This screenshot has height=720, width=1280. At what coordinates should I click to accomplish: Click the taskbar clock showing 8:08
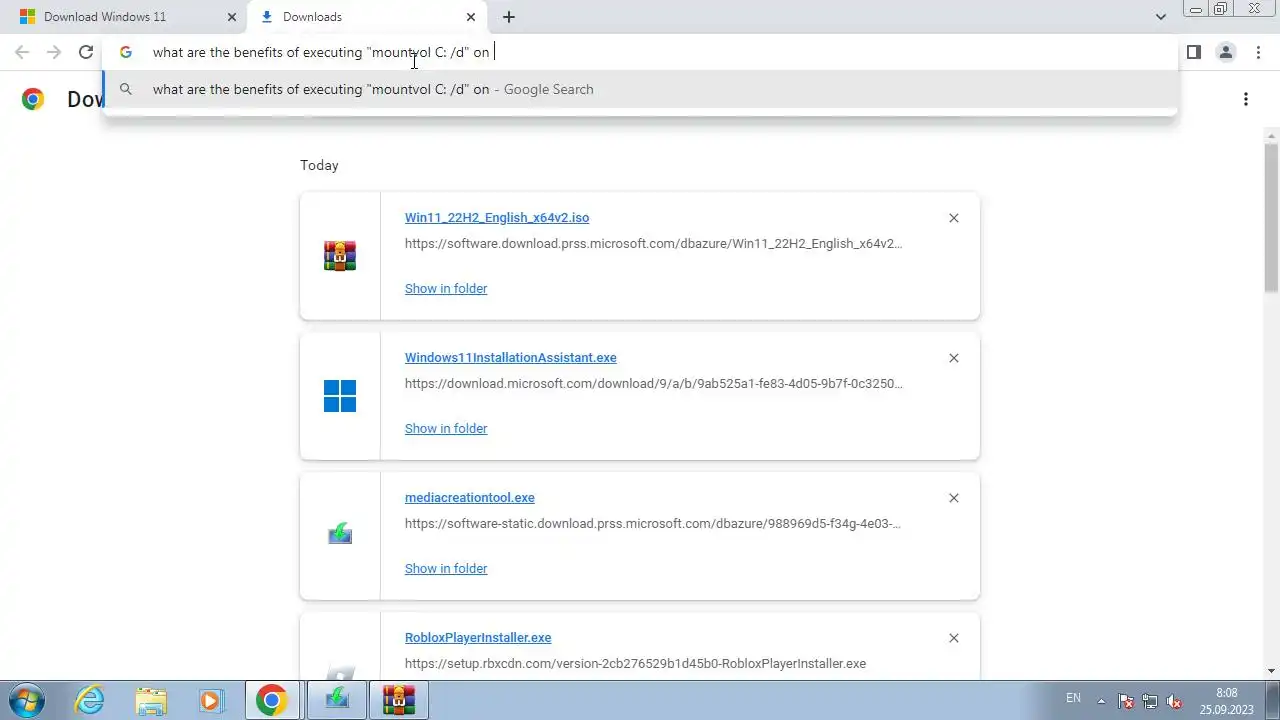(x=1227, y=700)
